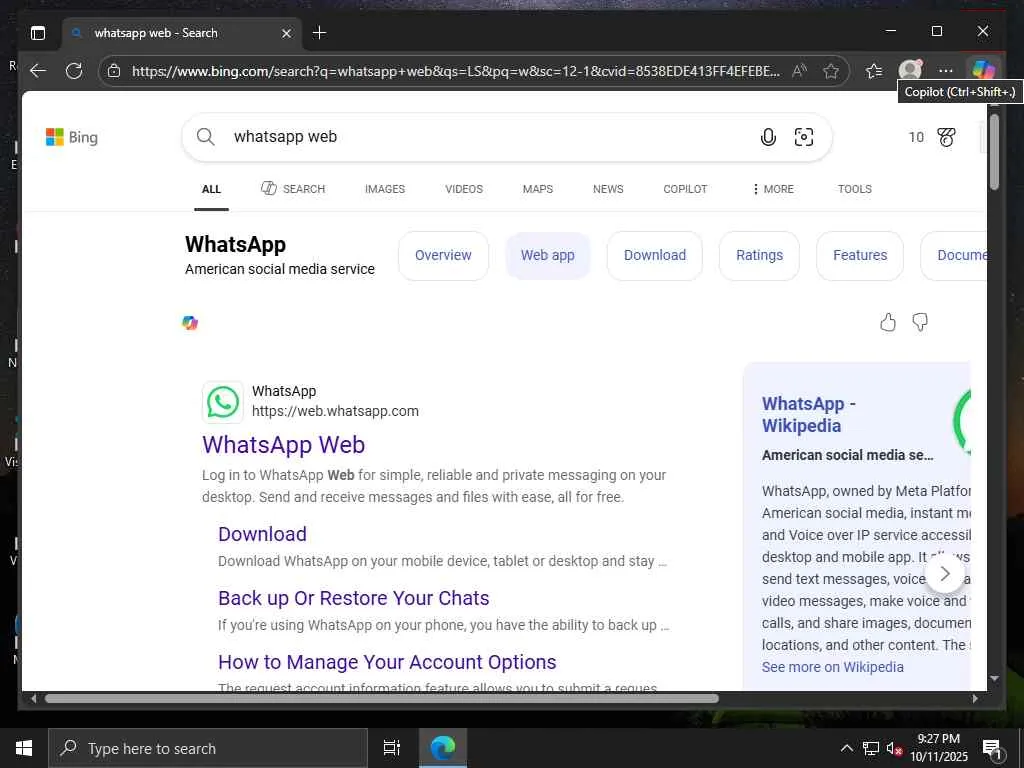
Task: Open the muted volume tray icon
Action: tap(894, 748)
